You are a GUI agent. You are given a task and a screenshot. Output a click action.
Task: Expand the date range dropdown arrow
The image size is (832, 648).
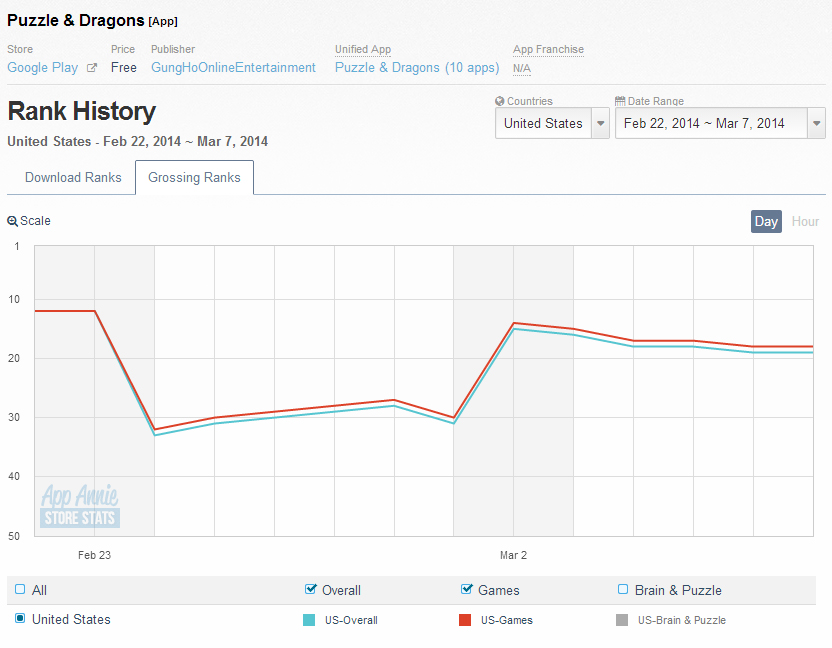point(817,124)
